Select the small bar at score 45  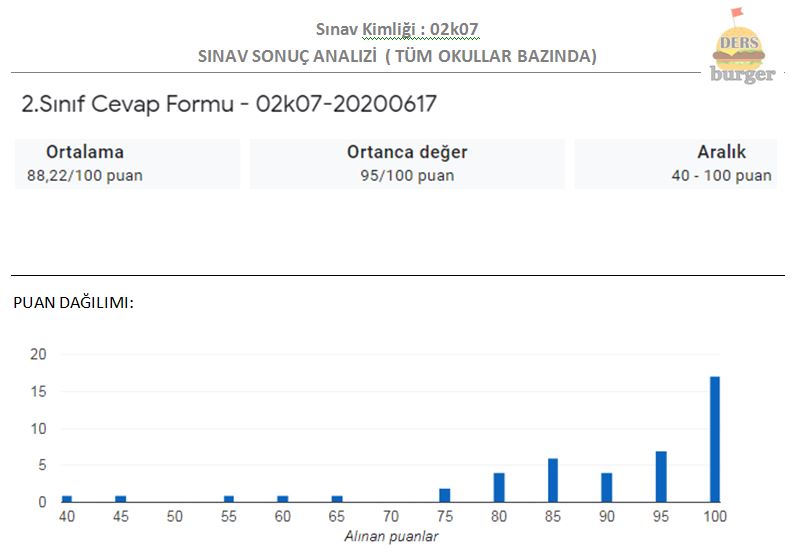coord(121,498)
